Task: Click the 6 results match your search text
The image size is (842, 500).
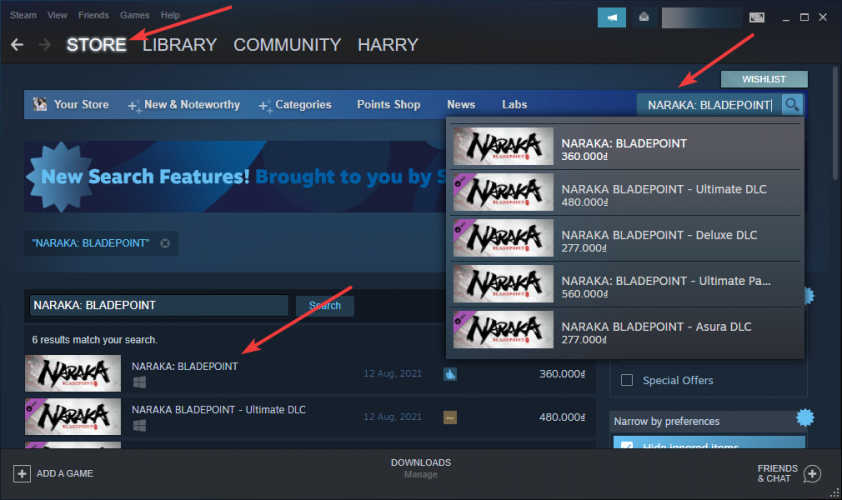Action: 95,340
